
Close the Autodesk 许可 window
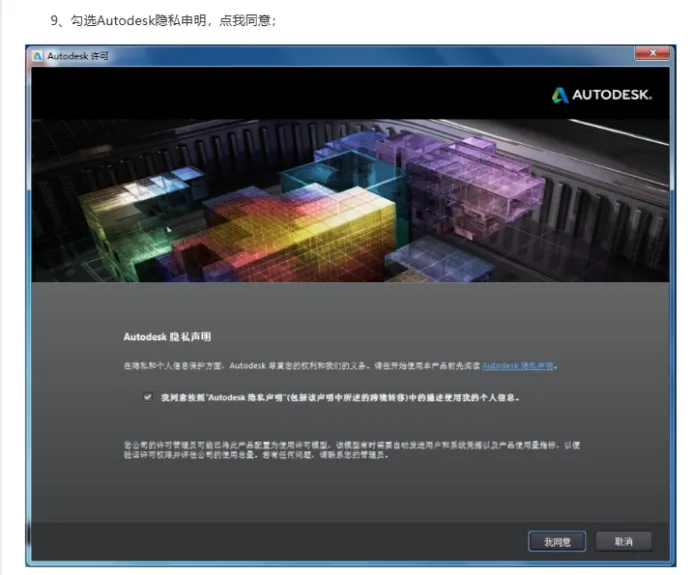point(652,53)
